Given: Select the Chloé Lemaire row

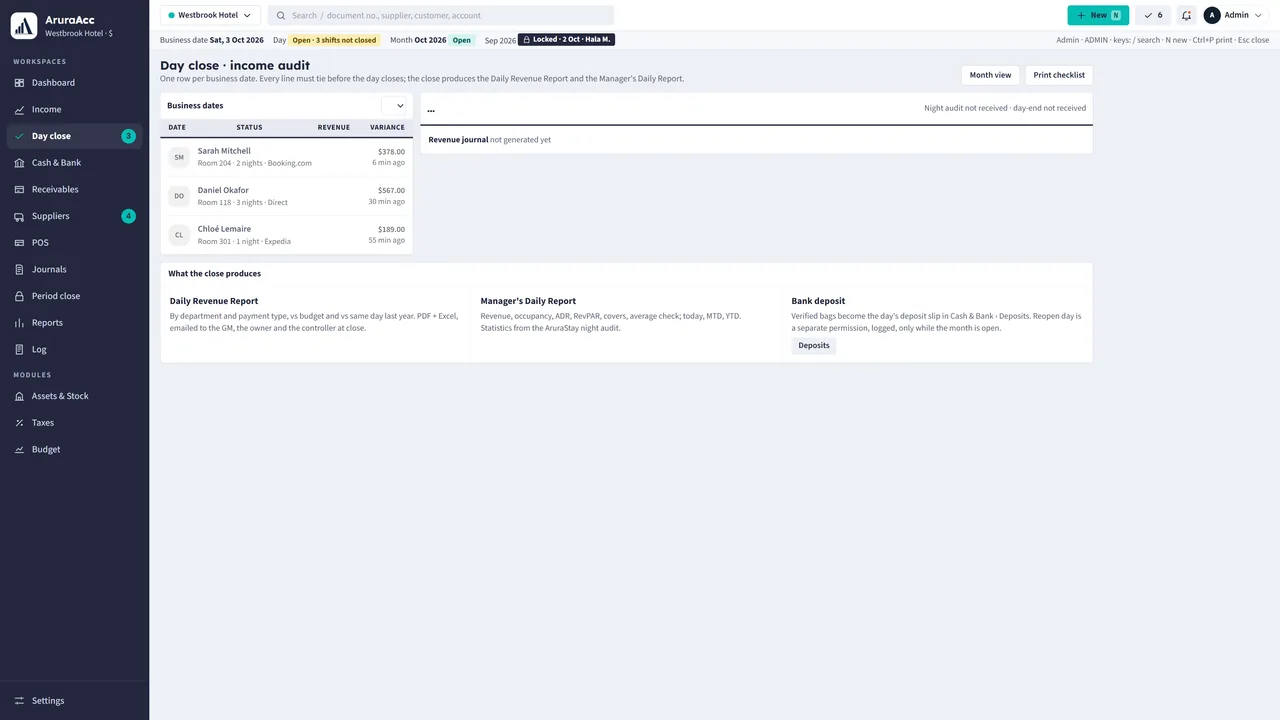Looking at the screenshot, I should 286,235.
